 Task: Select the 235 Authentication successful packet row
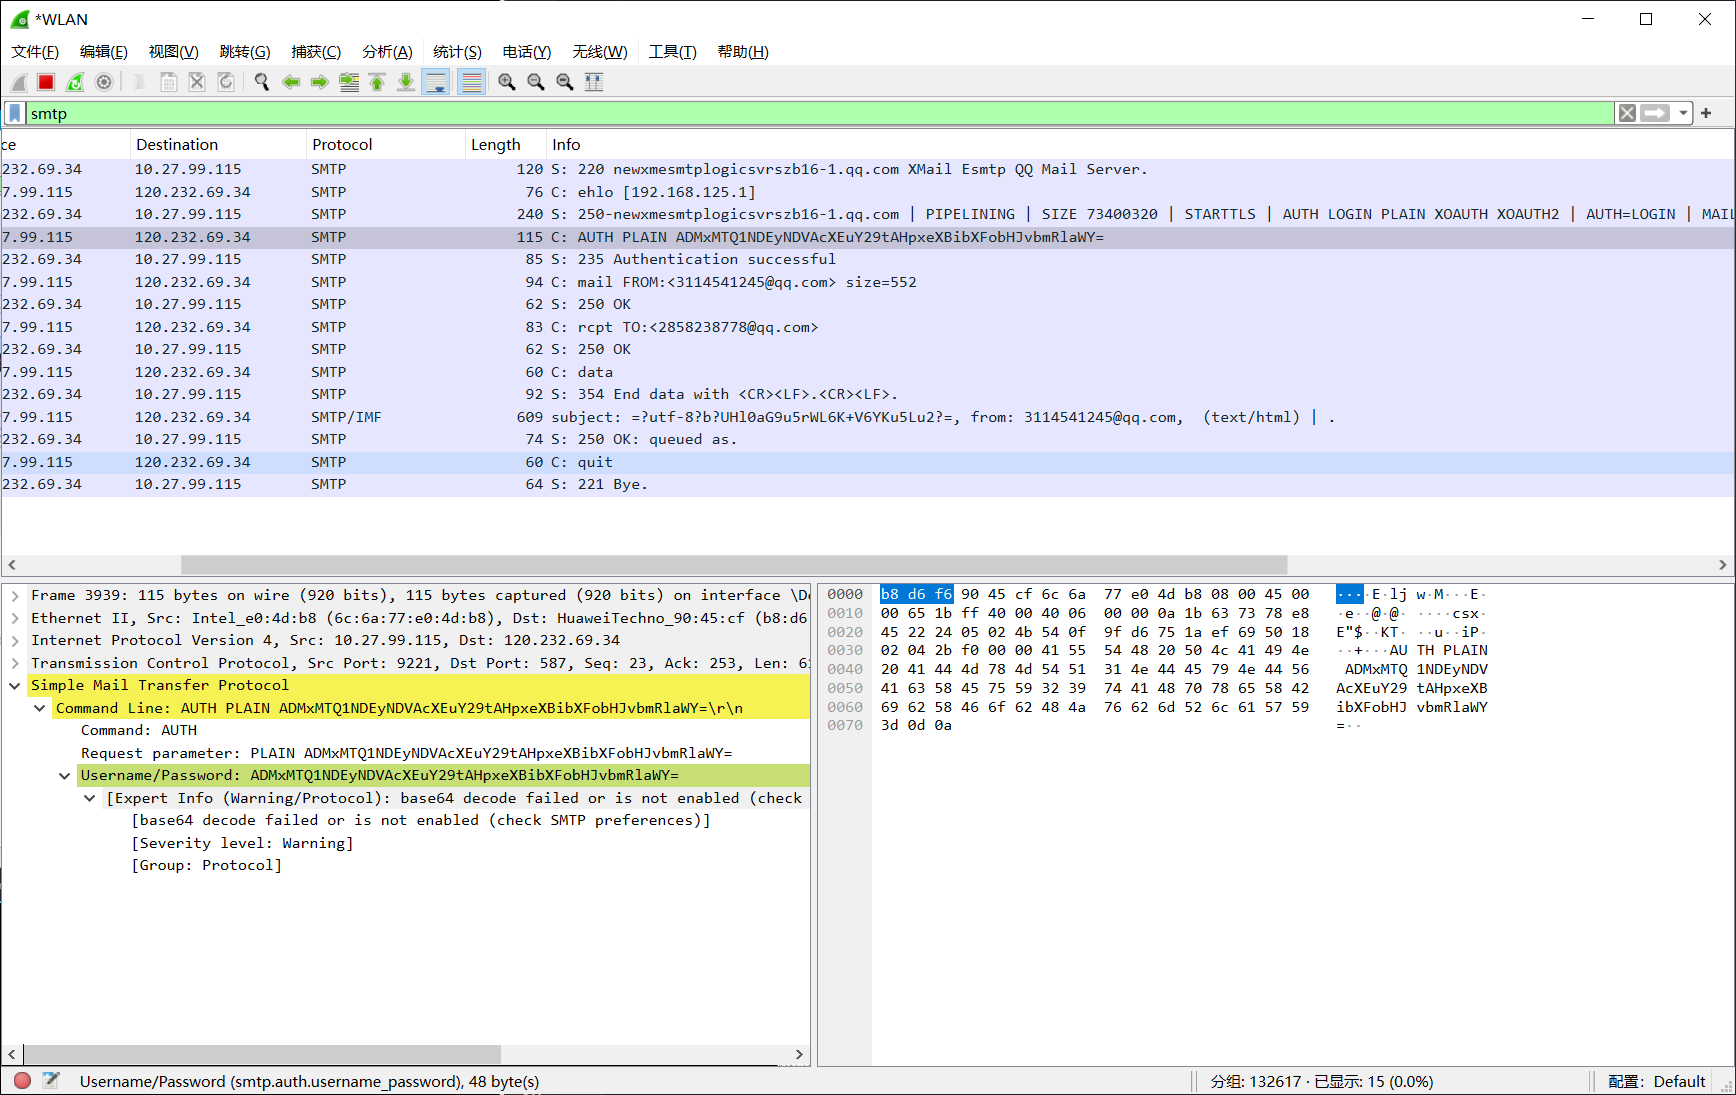pyautogui.click(x=700, y=259)
